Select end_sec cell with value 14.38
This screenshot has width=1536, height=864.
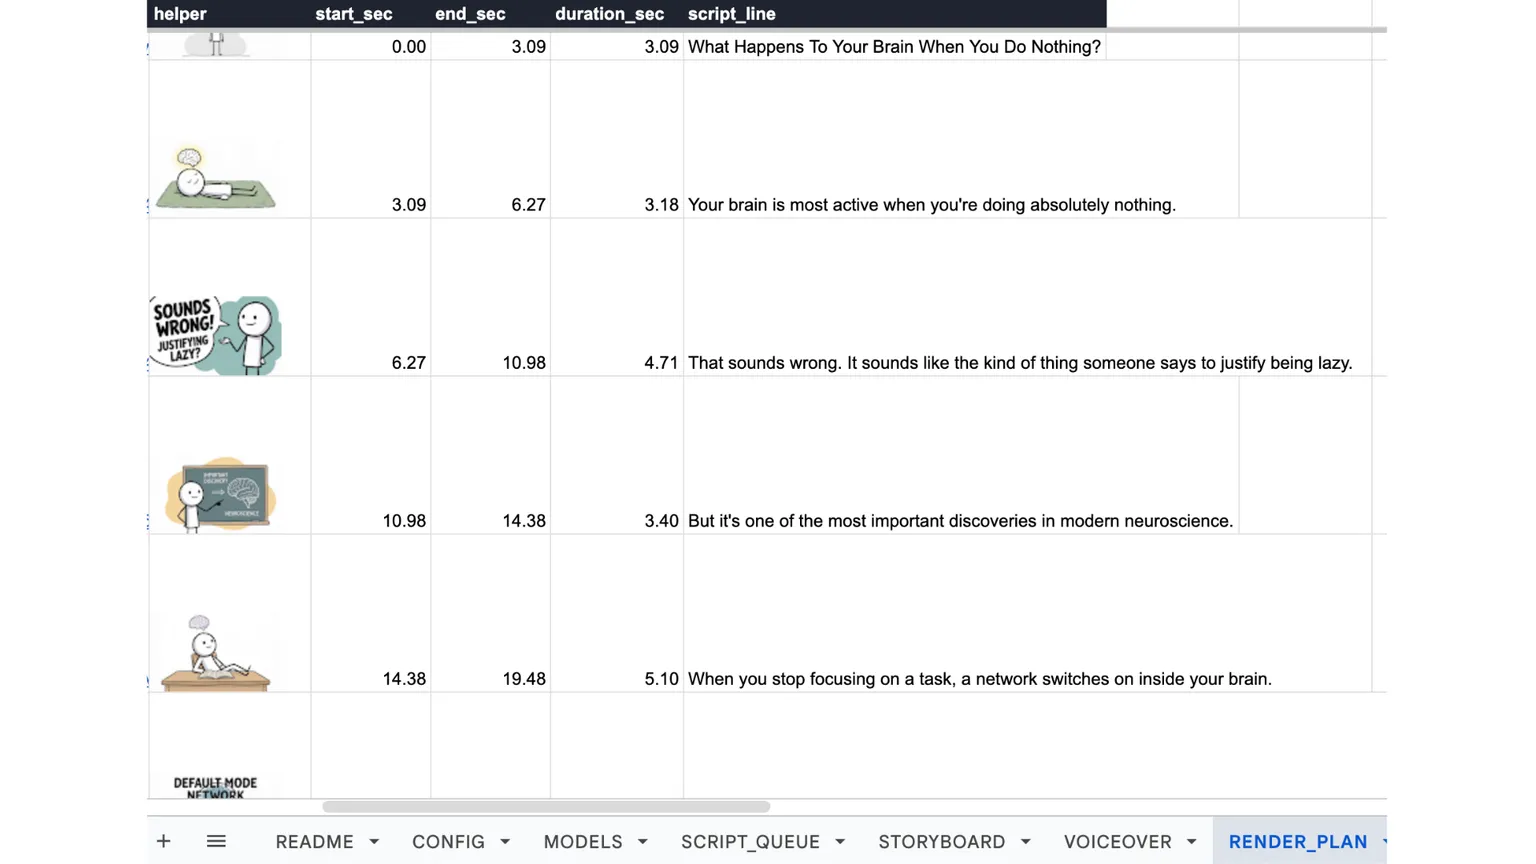pyautogui.click(x=491, y=455)
